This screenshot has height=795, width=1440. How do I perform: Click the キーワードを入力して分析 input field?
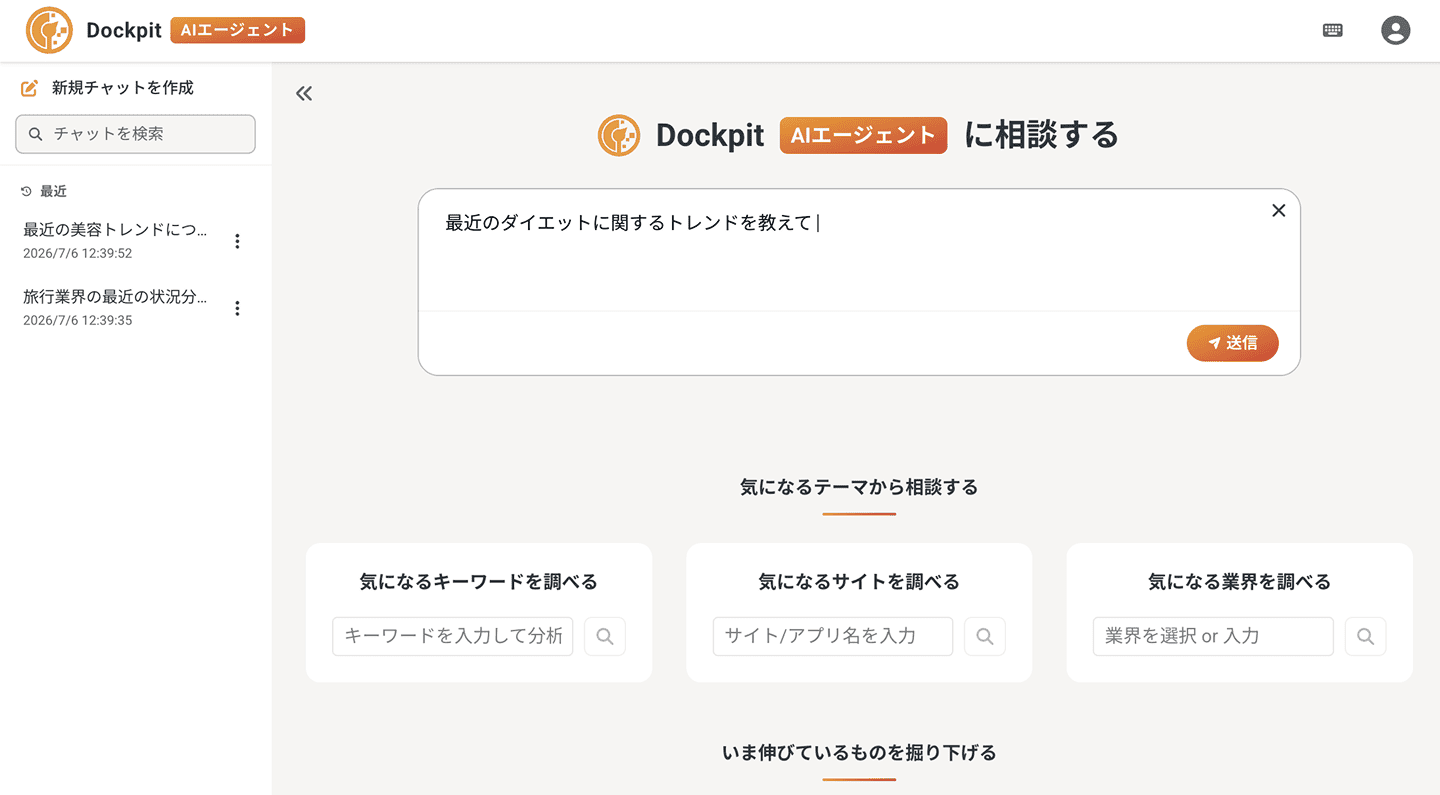point(453,636)
